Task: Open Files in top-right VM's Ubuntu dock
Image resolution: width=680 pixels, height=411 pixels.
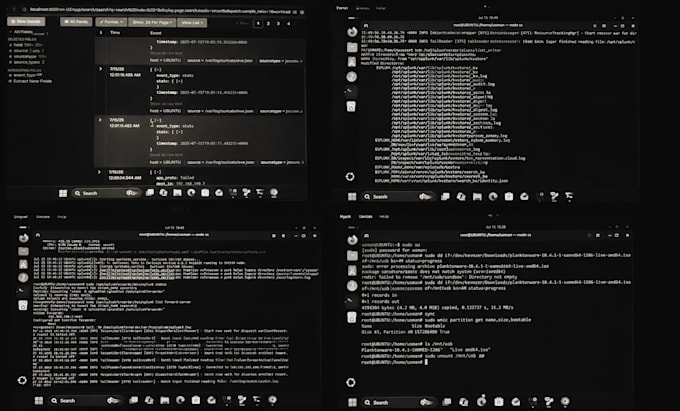Action: 352,47
